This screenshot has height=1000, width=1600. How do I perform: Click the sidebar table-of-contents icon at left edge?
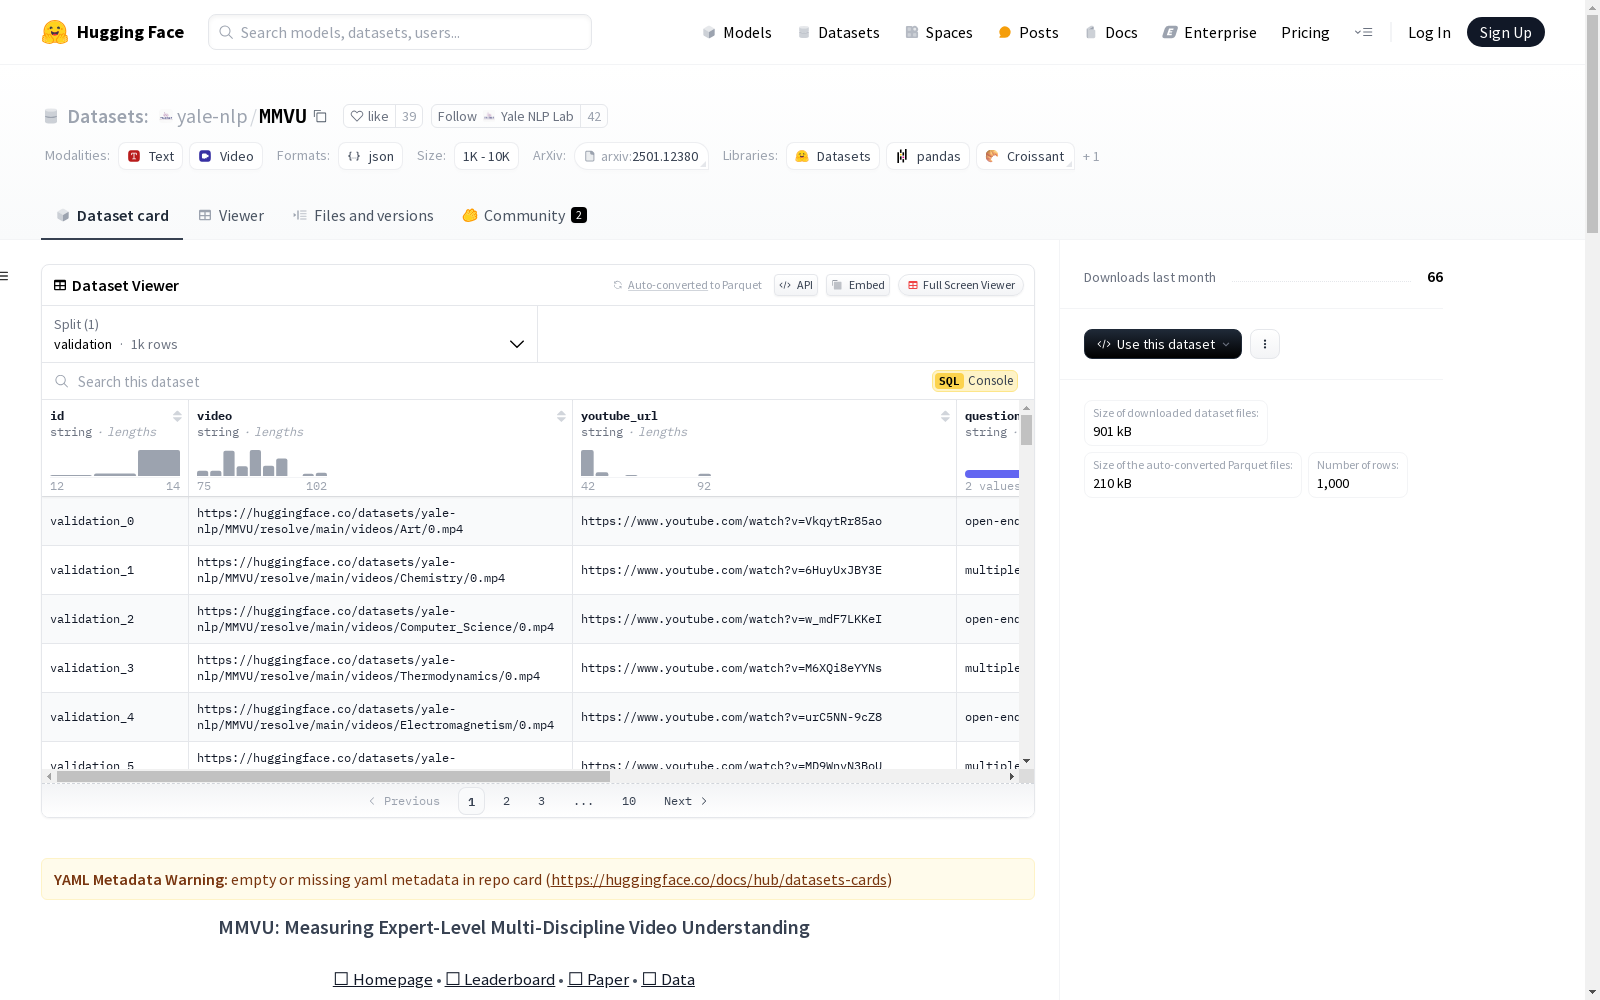pyautogui.click(x=5, y=276)
